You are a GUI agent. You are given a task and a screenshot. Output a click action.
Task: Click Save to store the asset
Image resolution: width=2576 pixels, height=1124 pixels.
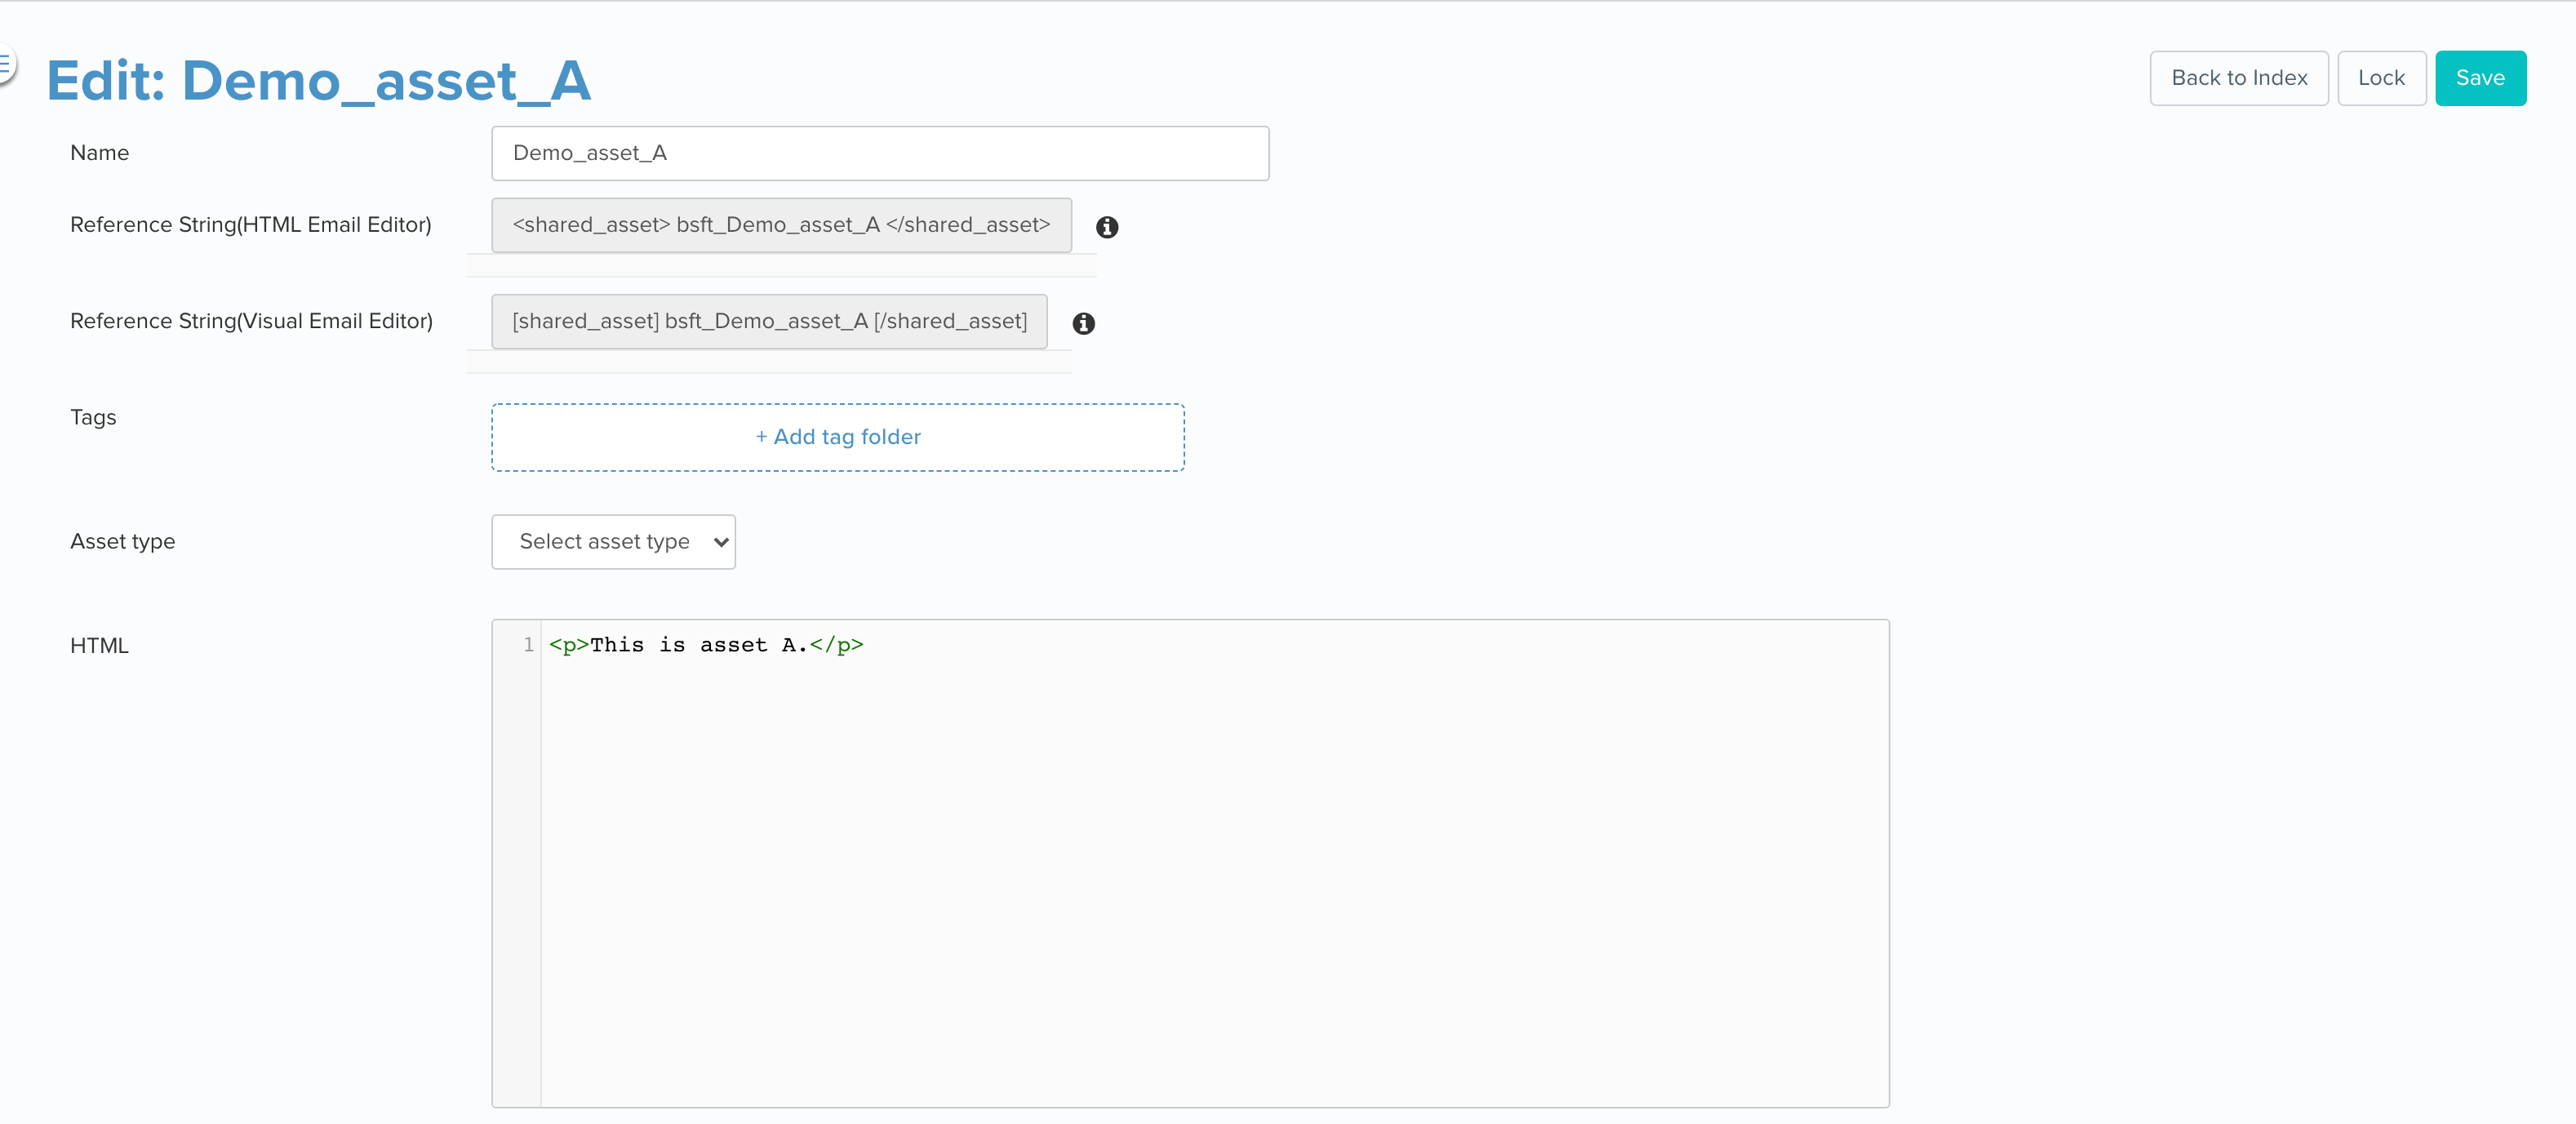[x=2481, y=77]
